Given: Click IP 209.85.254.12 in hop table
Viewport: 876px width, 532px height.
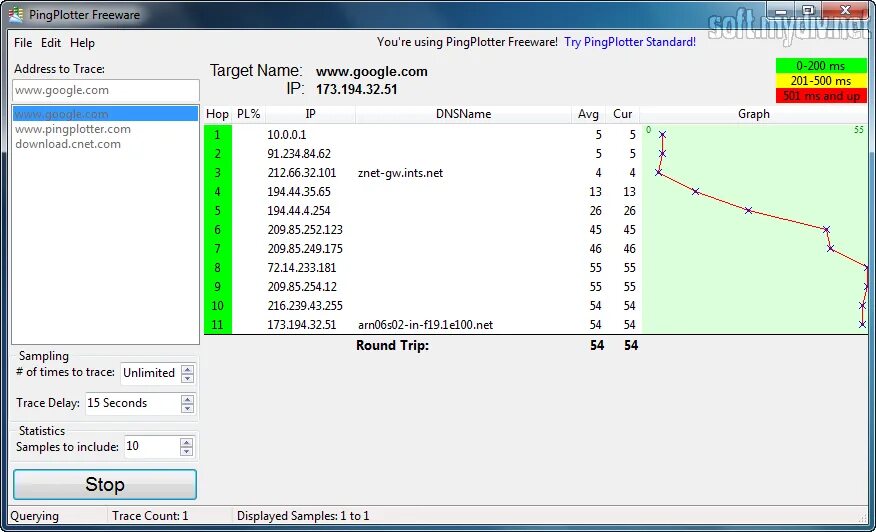Looking at the screenshot, I should point(302,287).
